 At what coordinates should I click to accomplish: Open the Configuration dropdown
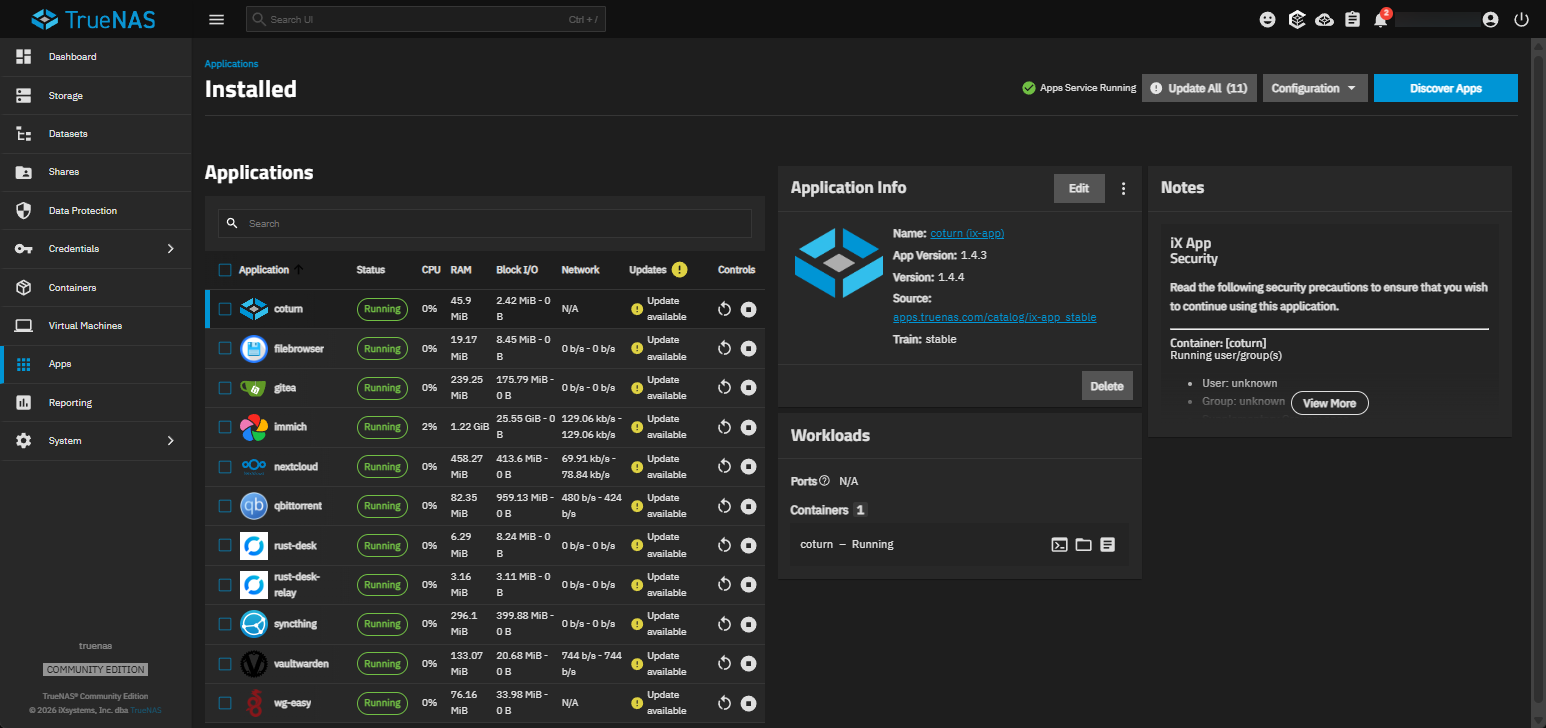click(1315, 88)
